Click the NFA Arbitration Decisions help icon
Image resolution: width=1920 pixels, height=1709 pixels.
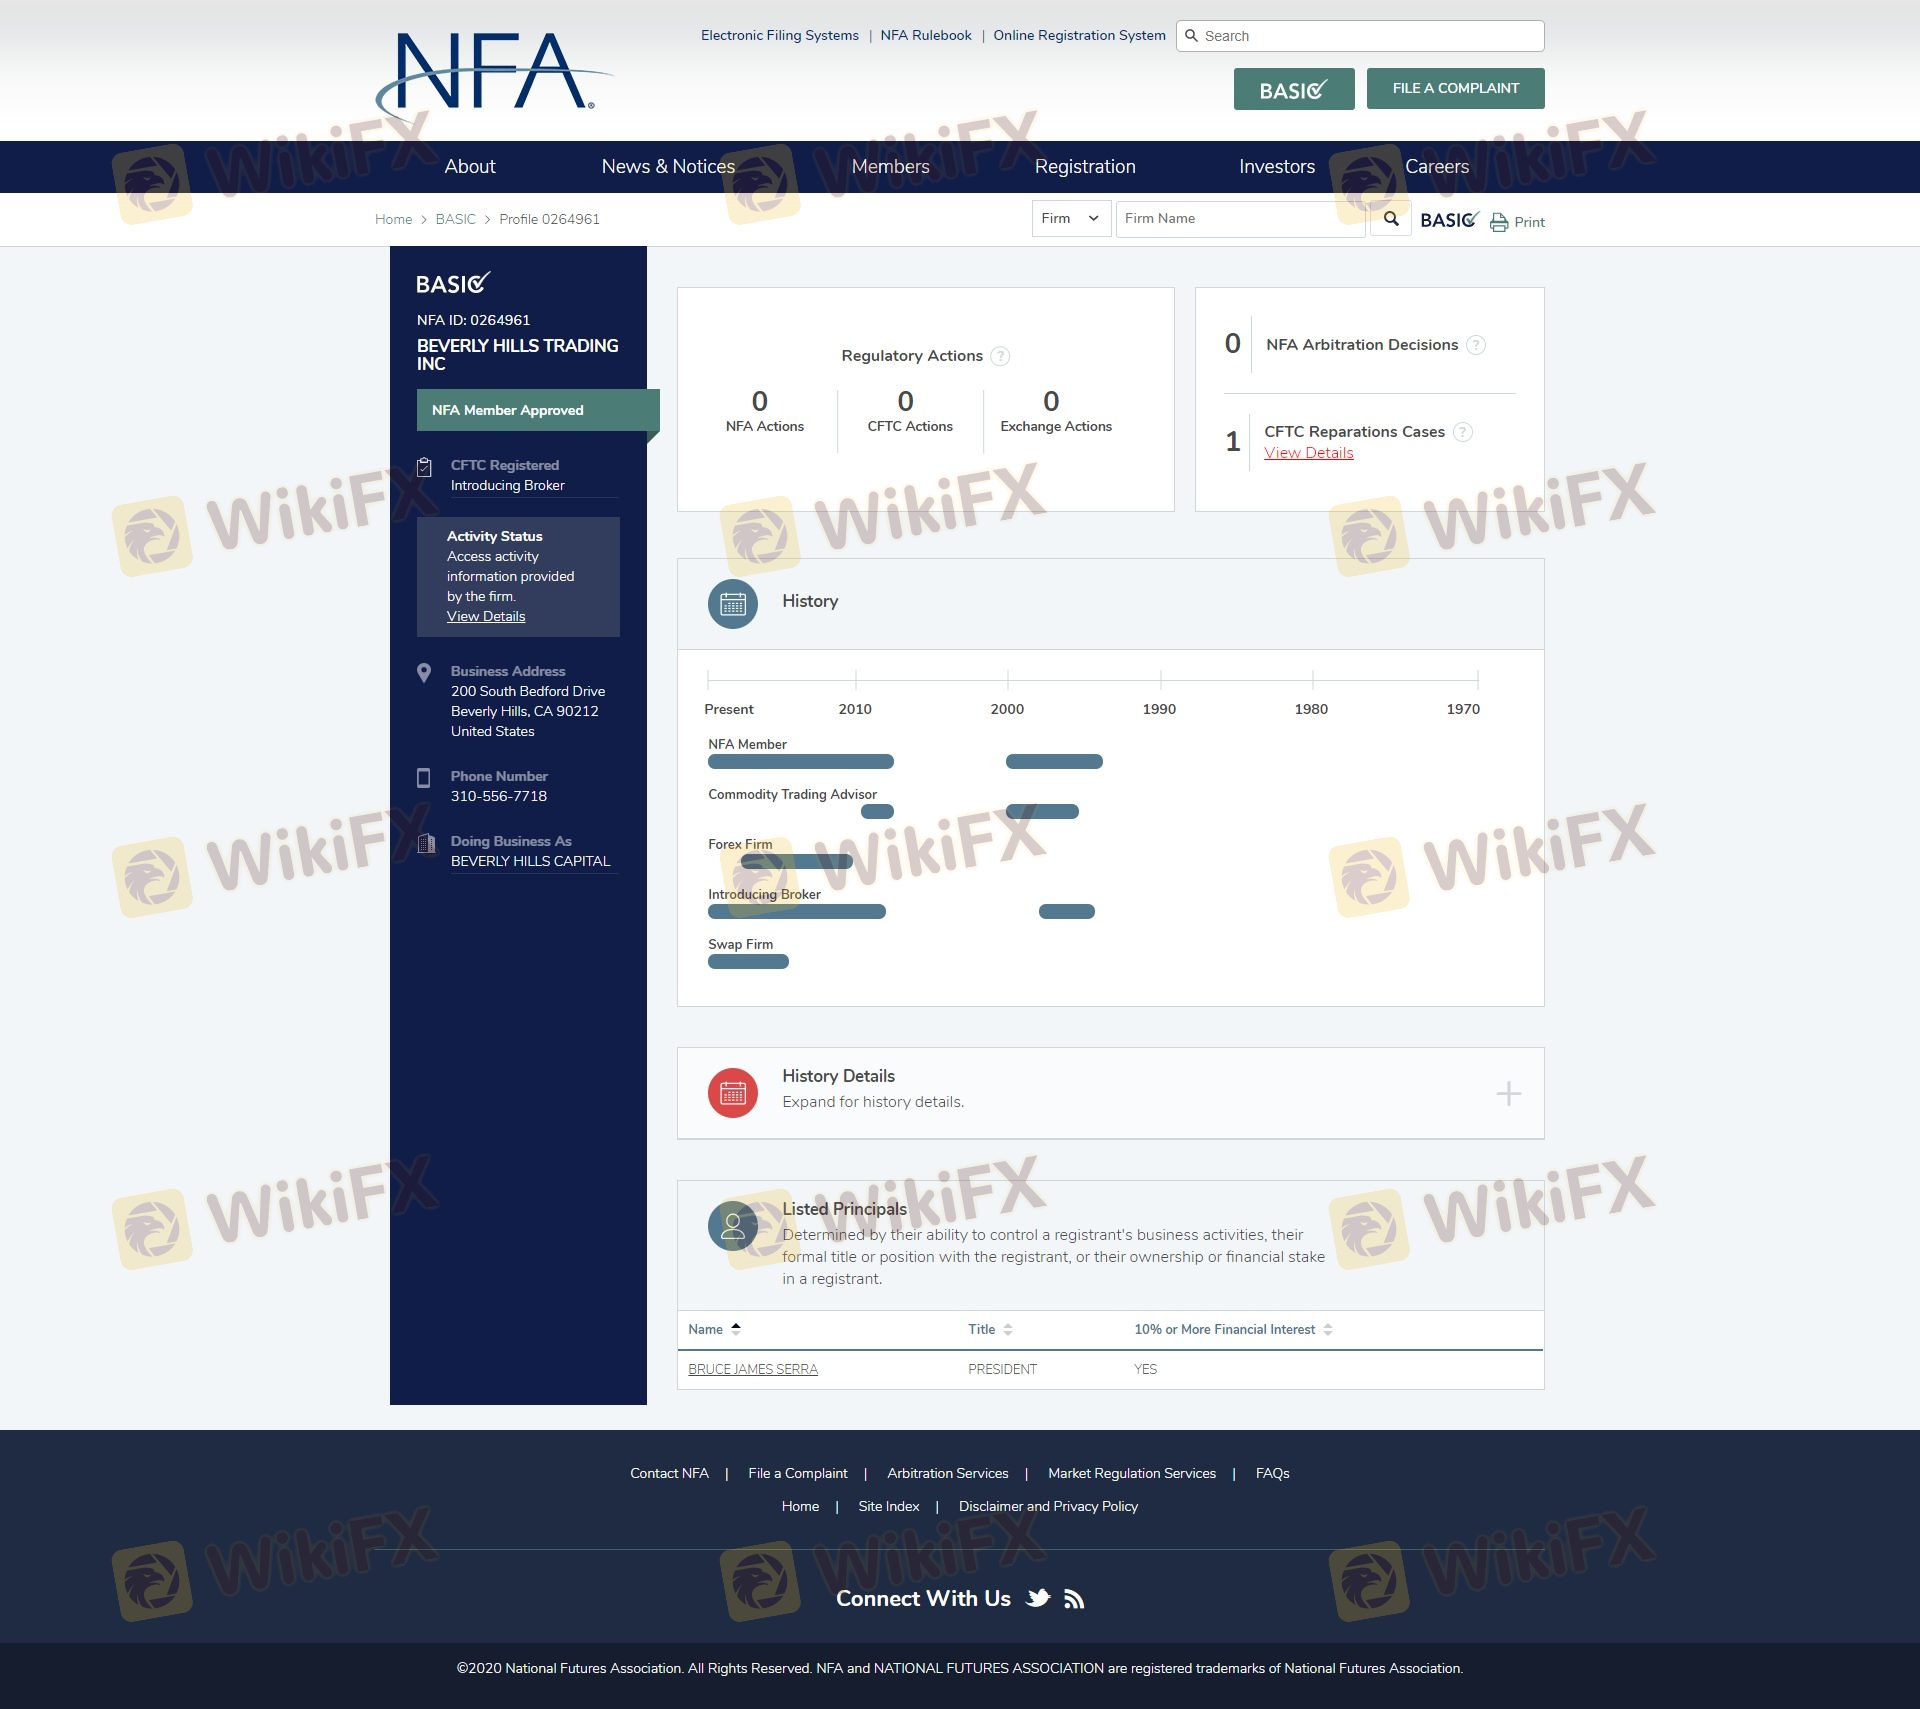tap(1476, 345)
